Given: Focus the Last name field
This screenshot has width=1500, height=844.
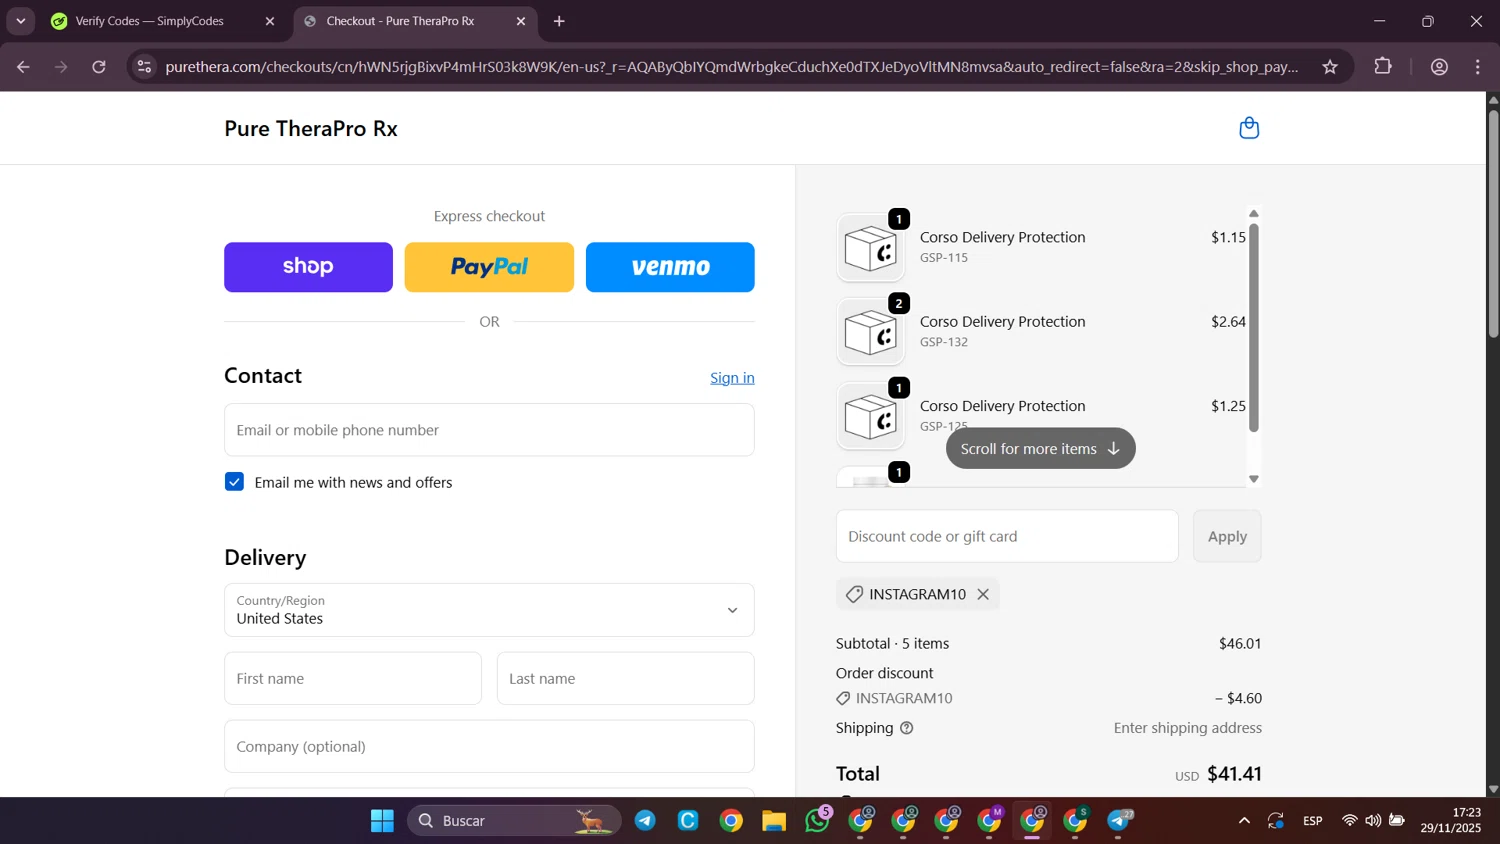Looking at the screenshot, I should (x=626, y=678).
